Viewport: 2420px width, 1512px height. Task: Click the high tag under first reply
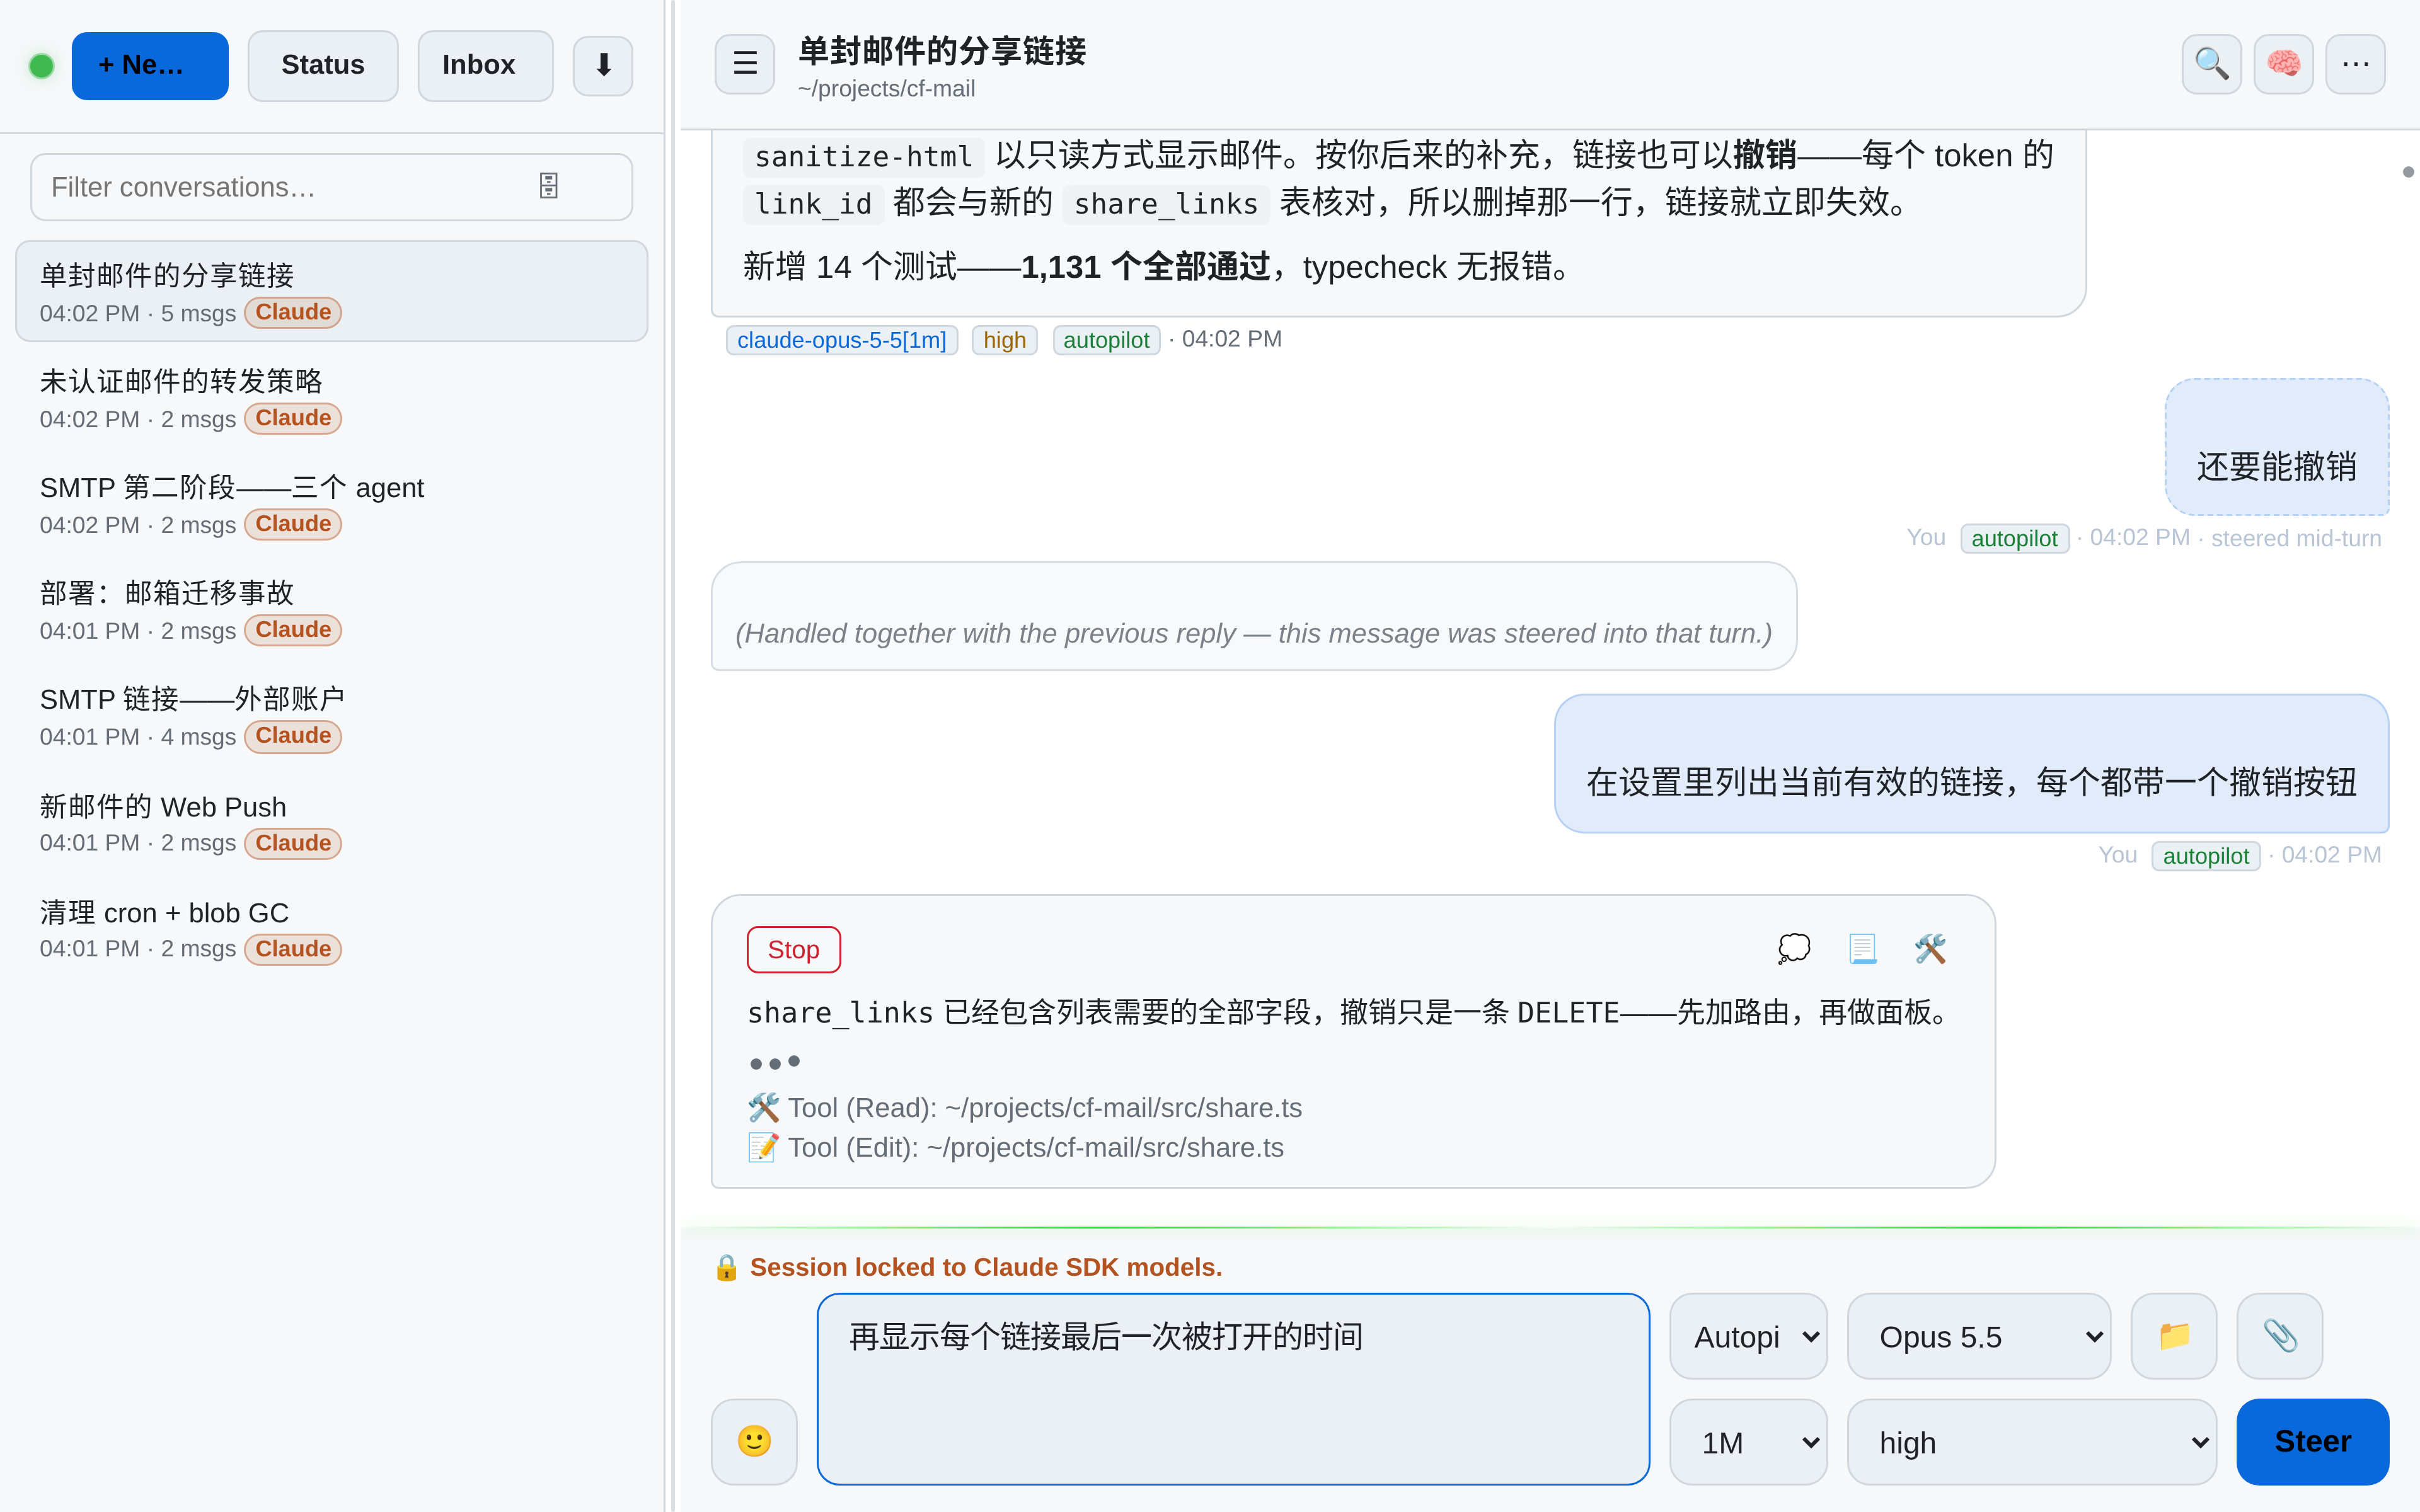(x=1004, y=340)
